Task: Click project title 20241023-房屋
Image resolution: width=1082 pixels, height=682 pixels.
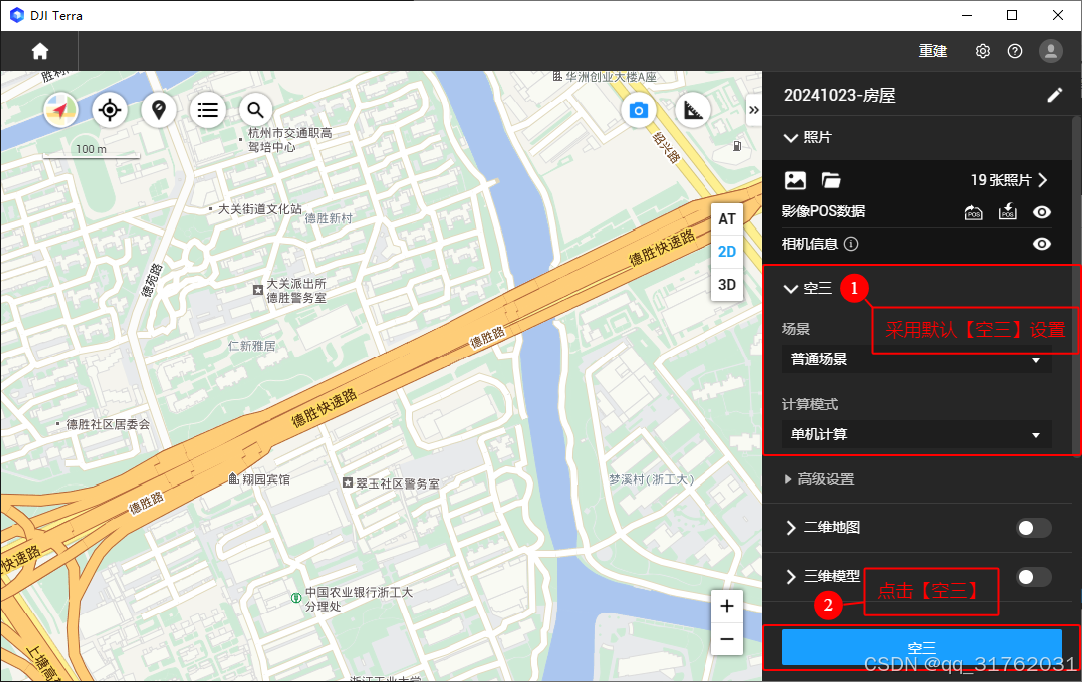Action: click(x=840, y=95)
